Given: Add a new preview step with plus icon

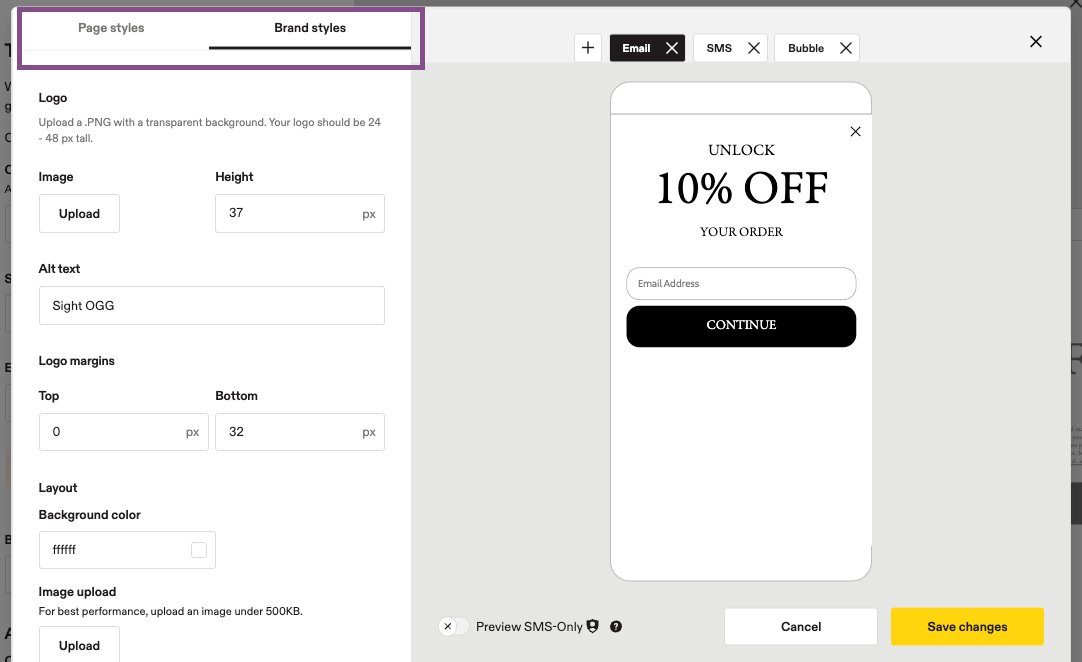Looking at the screenshot, I should click(x=587, y=48).
